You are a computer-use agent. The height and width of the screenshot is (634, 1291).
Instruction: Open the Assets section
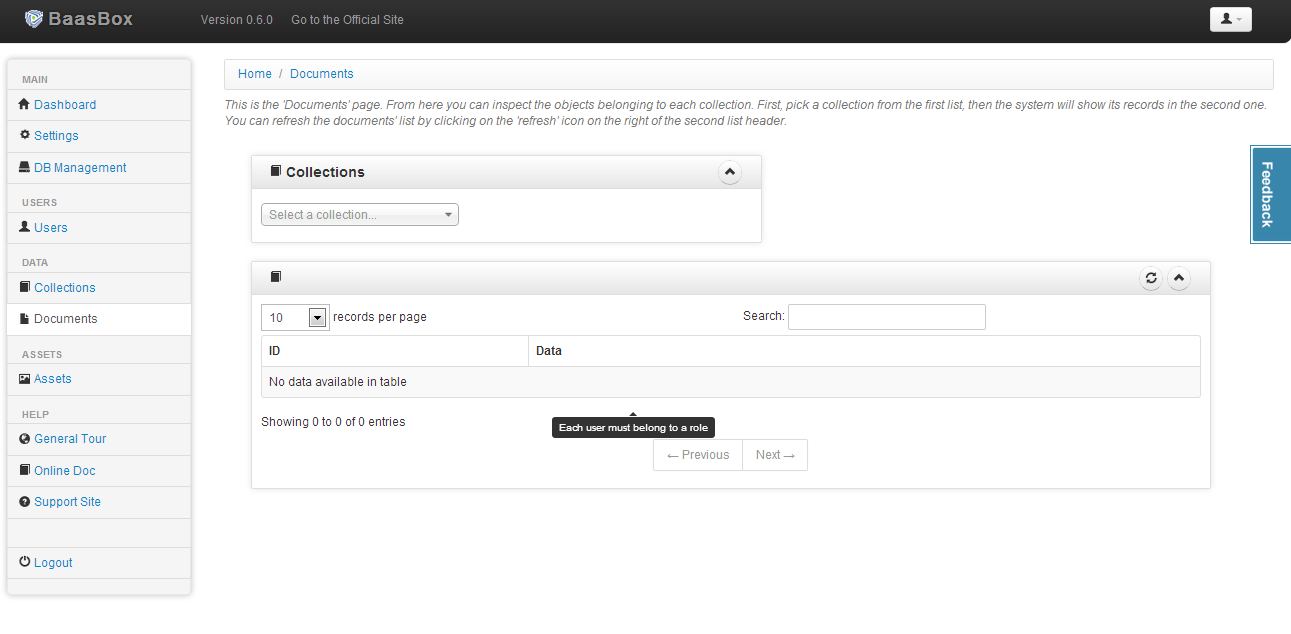pos(53,378)
